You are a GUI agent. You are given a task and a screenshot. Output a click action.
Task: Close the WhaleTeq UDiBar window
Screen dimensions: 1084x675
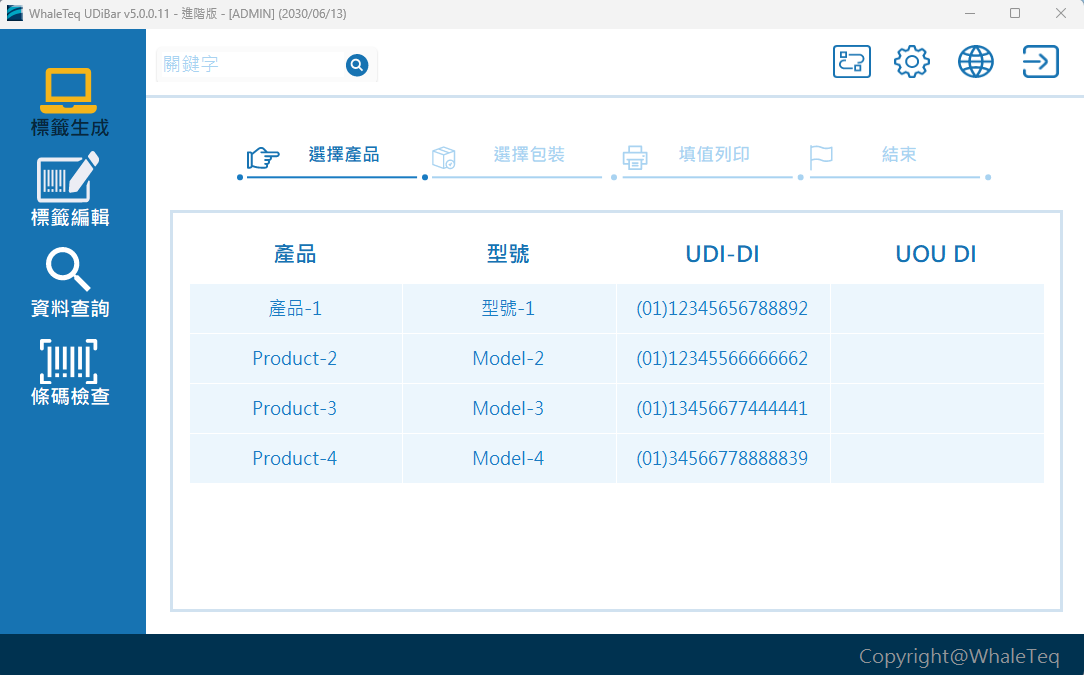[1060, 13]
